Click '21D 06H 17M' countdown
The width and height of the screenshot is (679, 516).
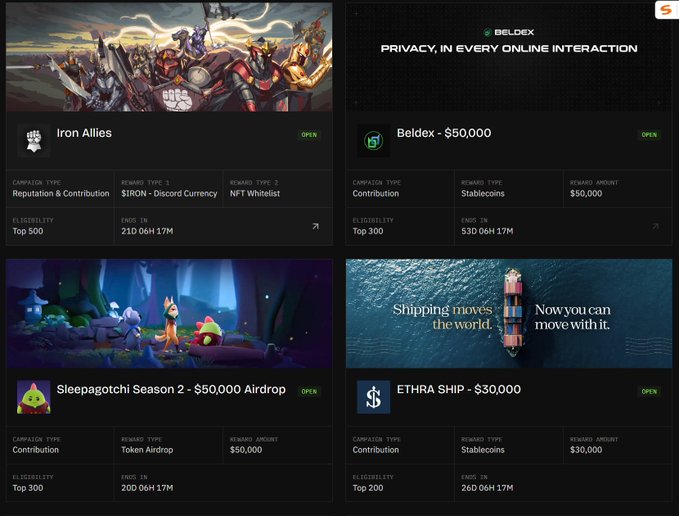[x=147, y=231]
